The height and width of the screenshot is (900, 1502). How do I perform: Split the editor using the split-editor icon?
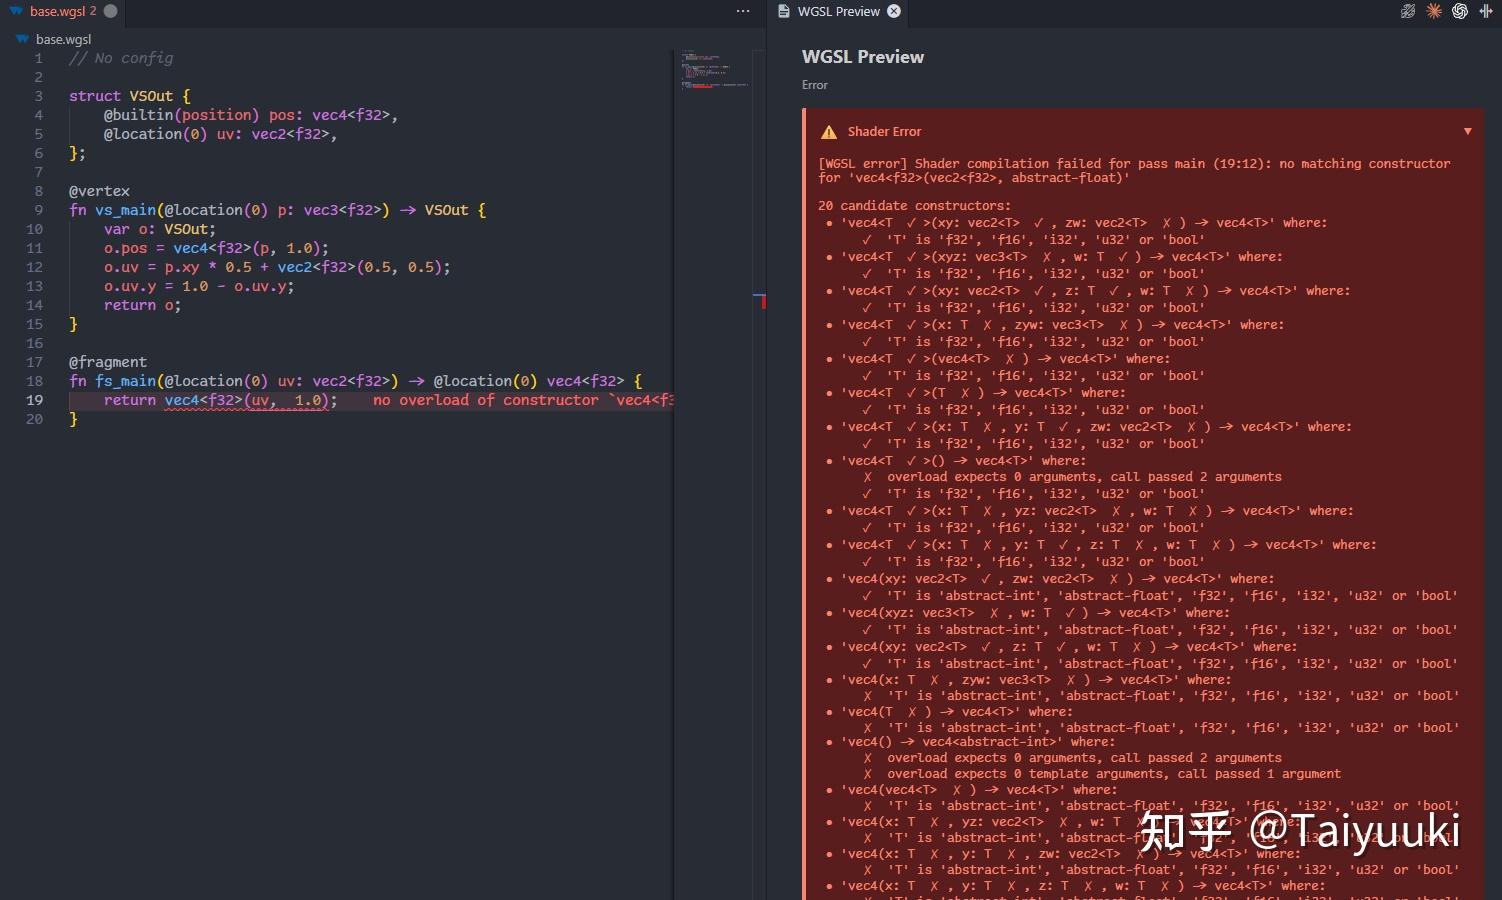[x=1484, y=11]
